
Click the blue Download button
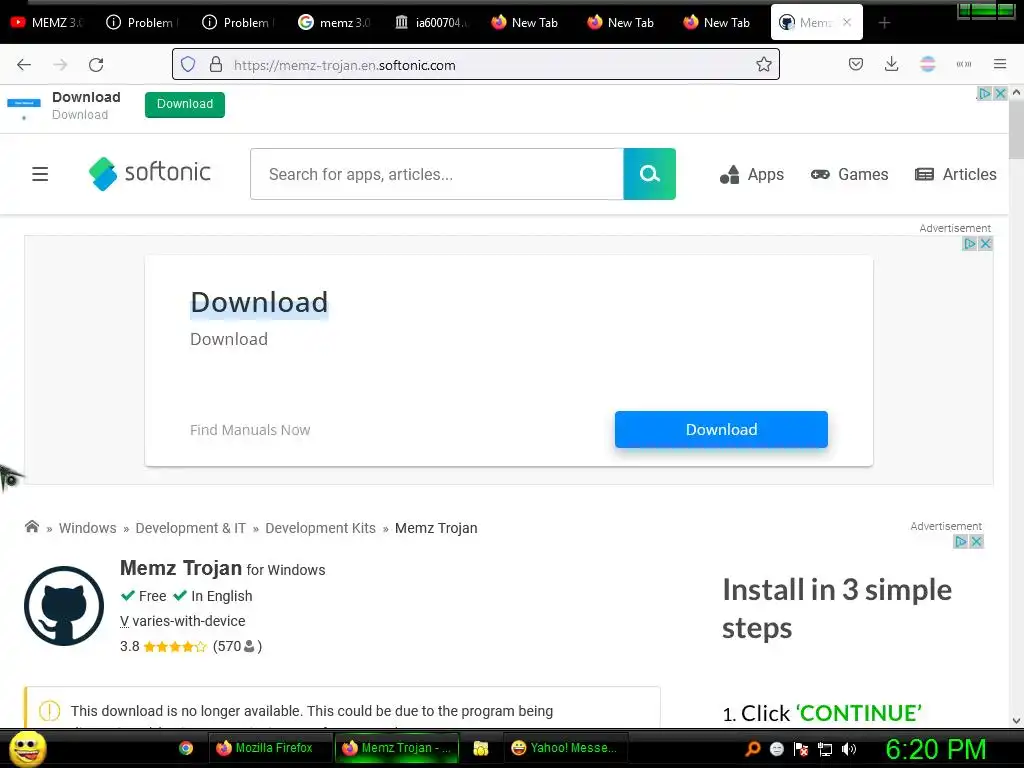coord(721,429)
